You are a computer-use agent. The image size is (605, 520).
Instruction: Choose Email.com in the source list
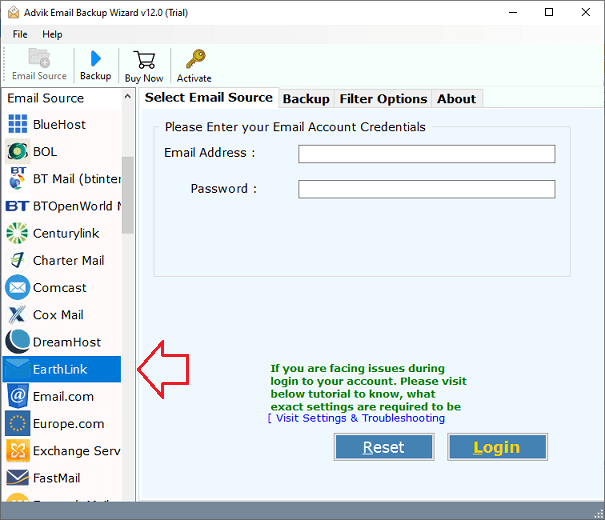tap(63, 397)
